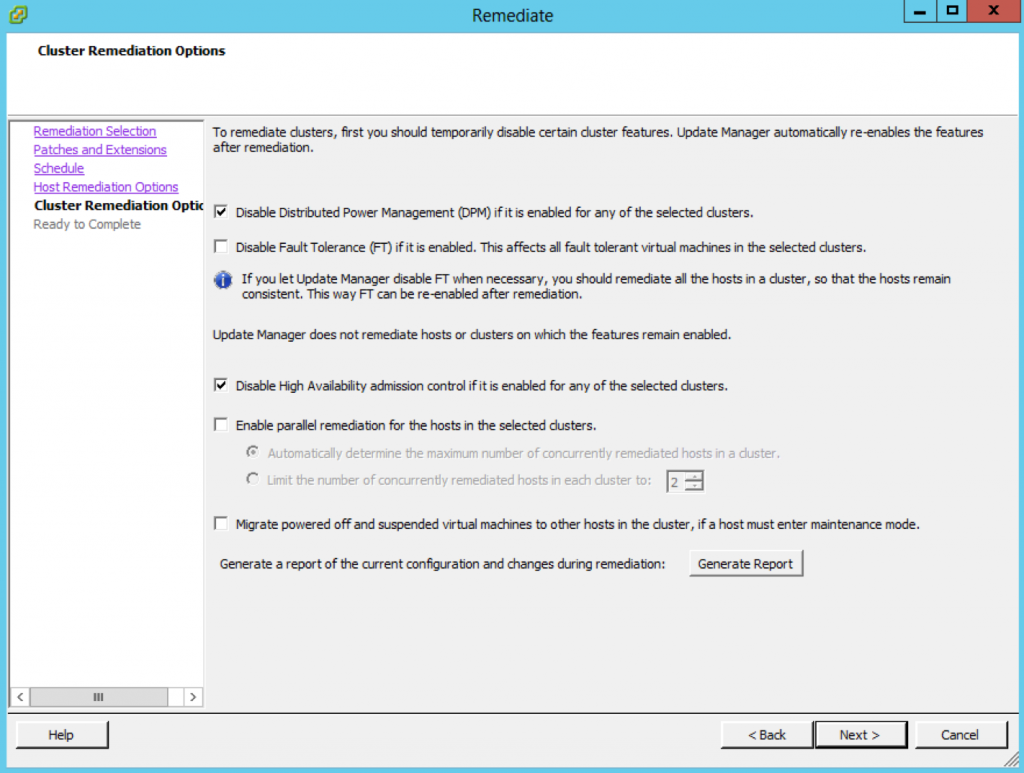Go back with the < Back button
The height and width of the screenshot is (773, 1024).
pos(767,734)
